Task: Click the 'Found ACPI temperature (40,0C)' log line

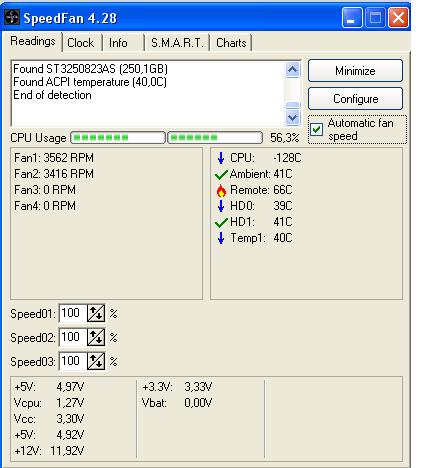Action: point(90,82)
